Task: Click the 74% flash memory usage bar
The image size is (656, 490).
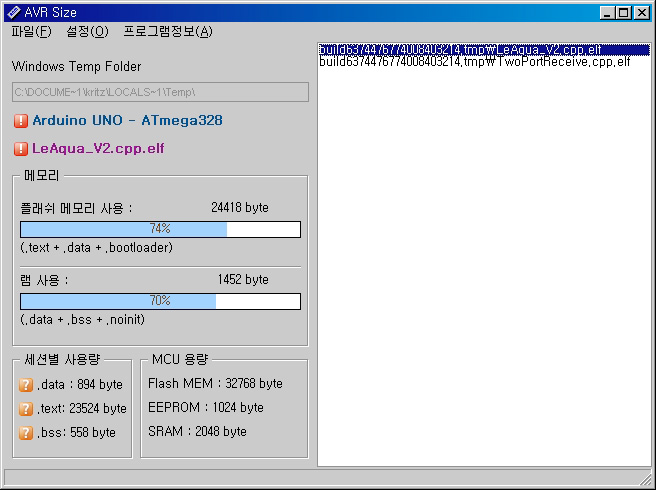Action: (x=160, y=229)
